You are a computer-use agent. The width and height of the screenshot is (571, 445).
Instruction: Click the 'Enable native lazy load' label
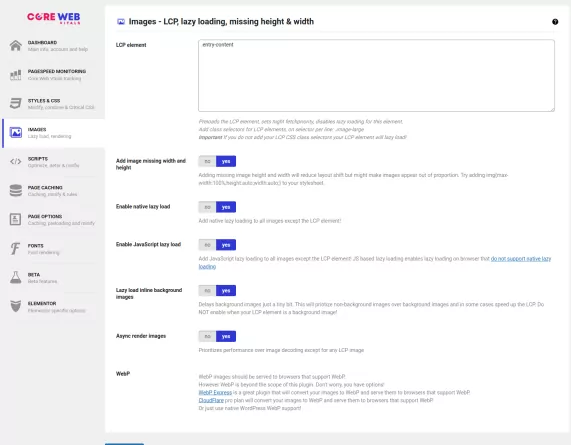(x=143, y=206)
